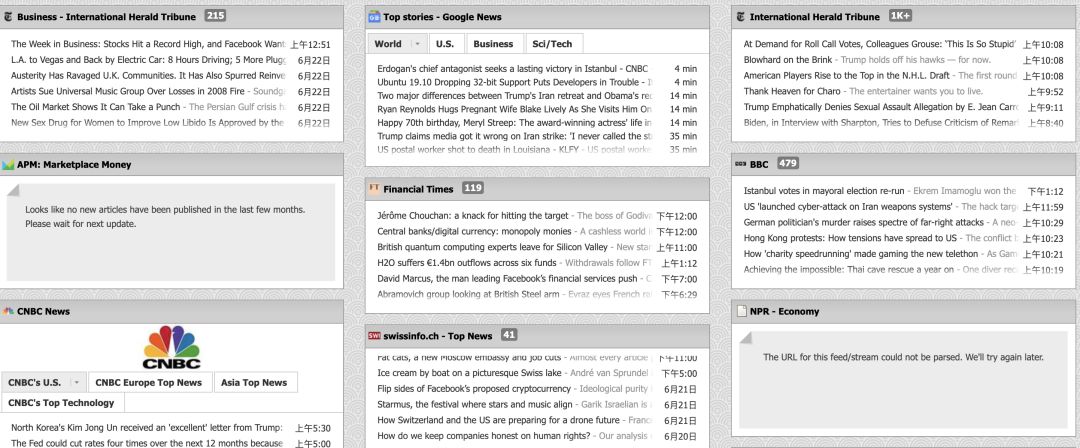
Task: Open 'The Week in Business: Stocks Hit a Record High' article
Action: click(147, 44)
